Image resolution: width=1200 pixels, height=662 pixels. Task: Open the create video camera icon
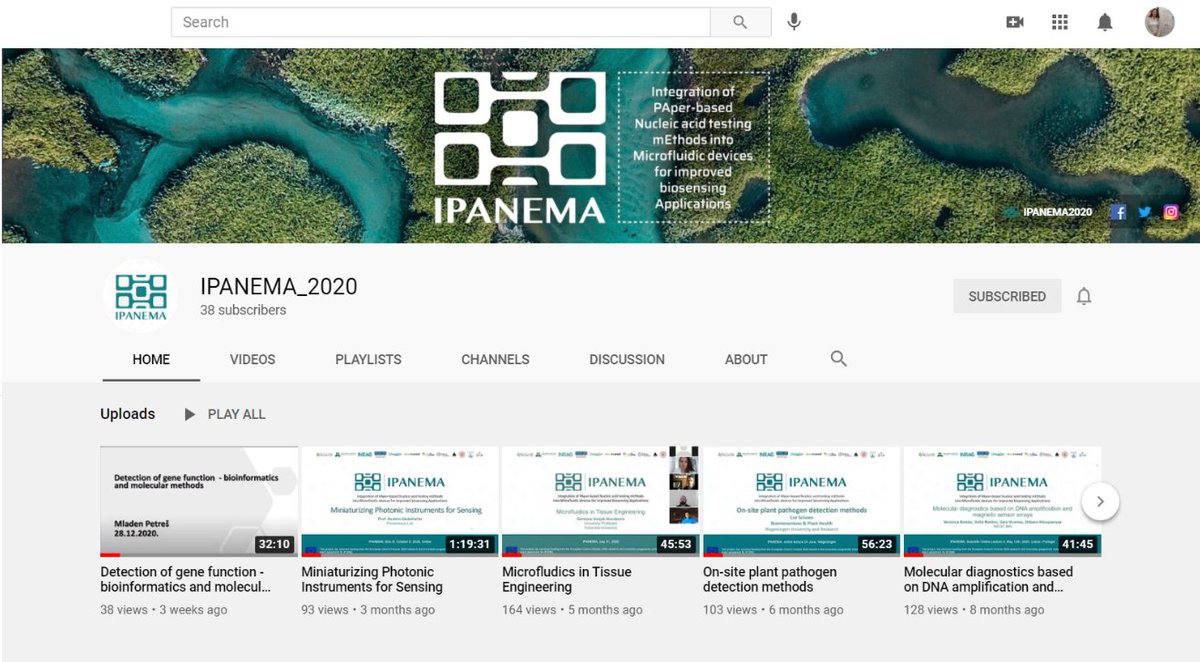click(1015, 22)
